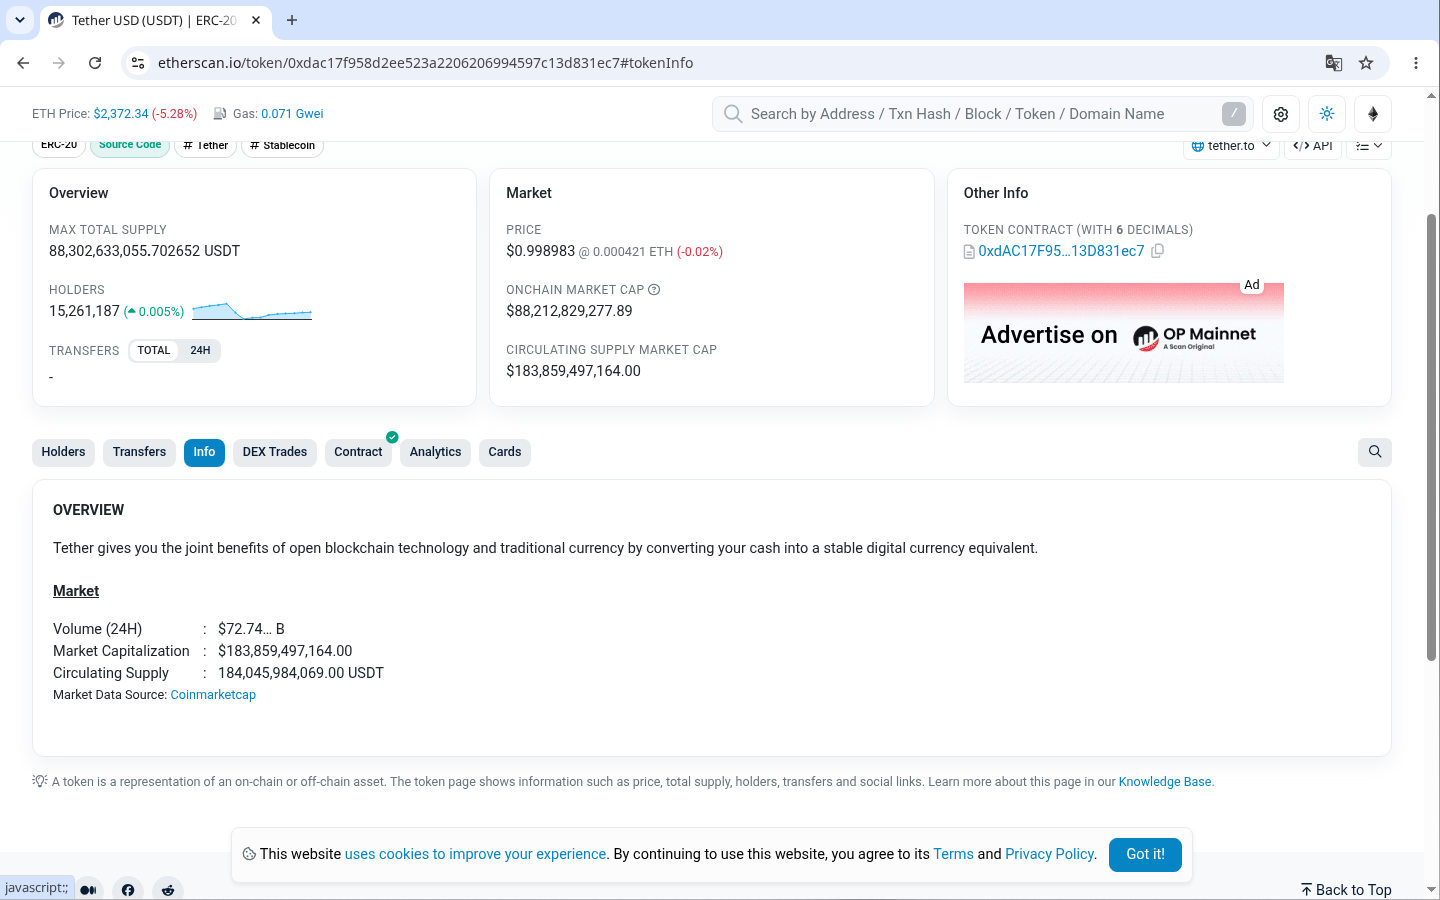Open a new browser tab

292,20
